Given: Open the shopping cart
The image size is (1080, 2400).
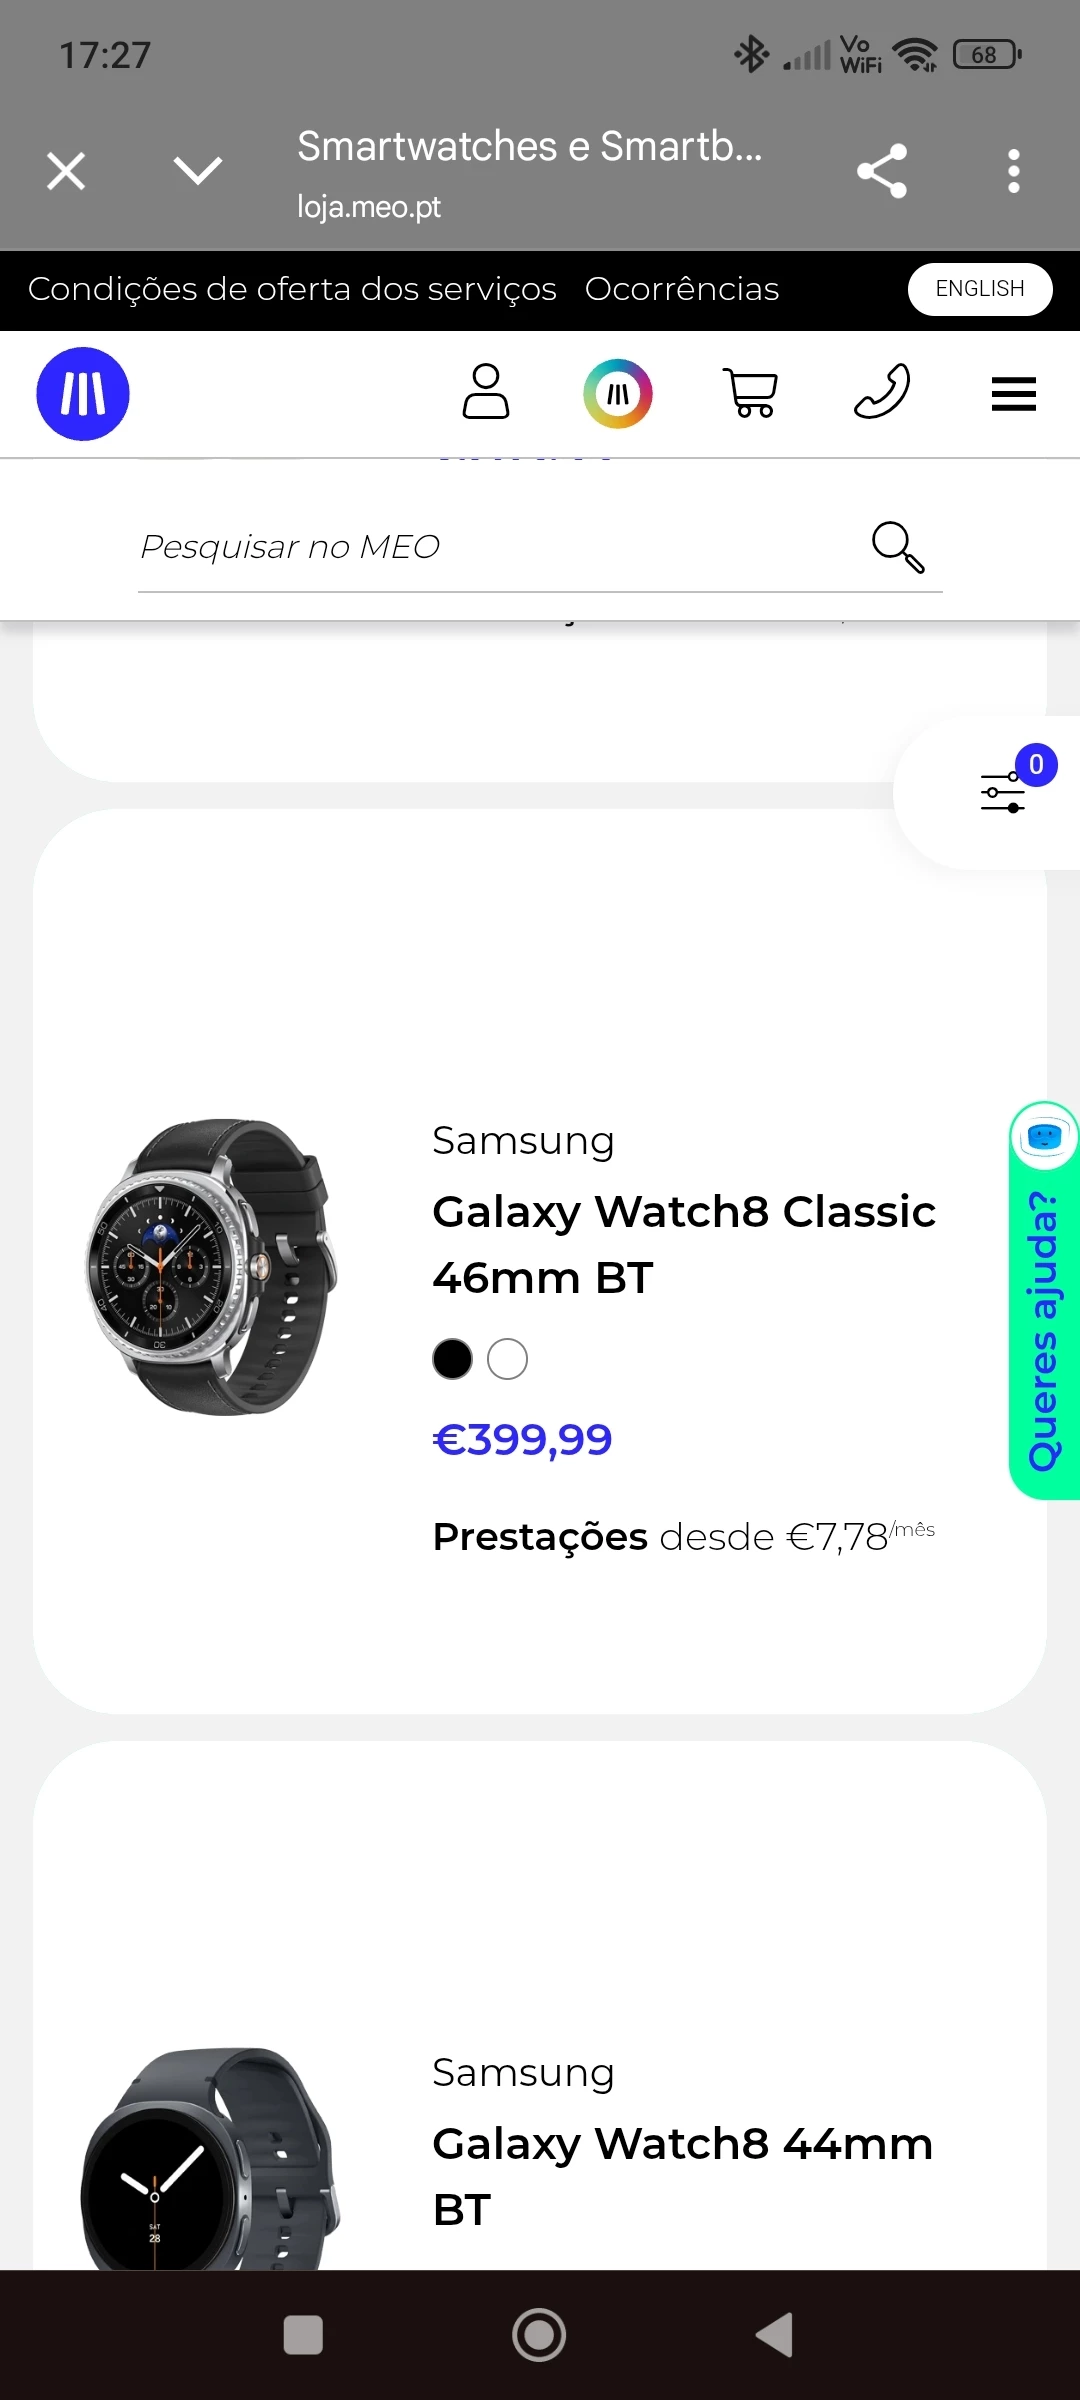Looking at the screenshot, I should click(x=750, y=392).
